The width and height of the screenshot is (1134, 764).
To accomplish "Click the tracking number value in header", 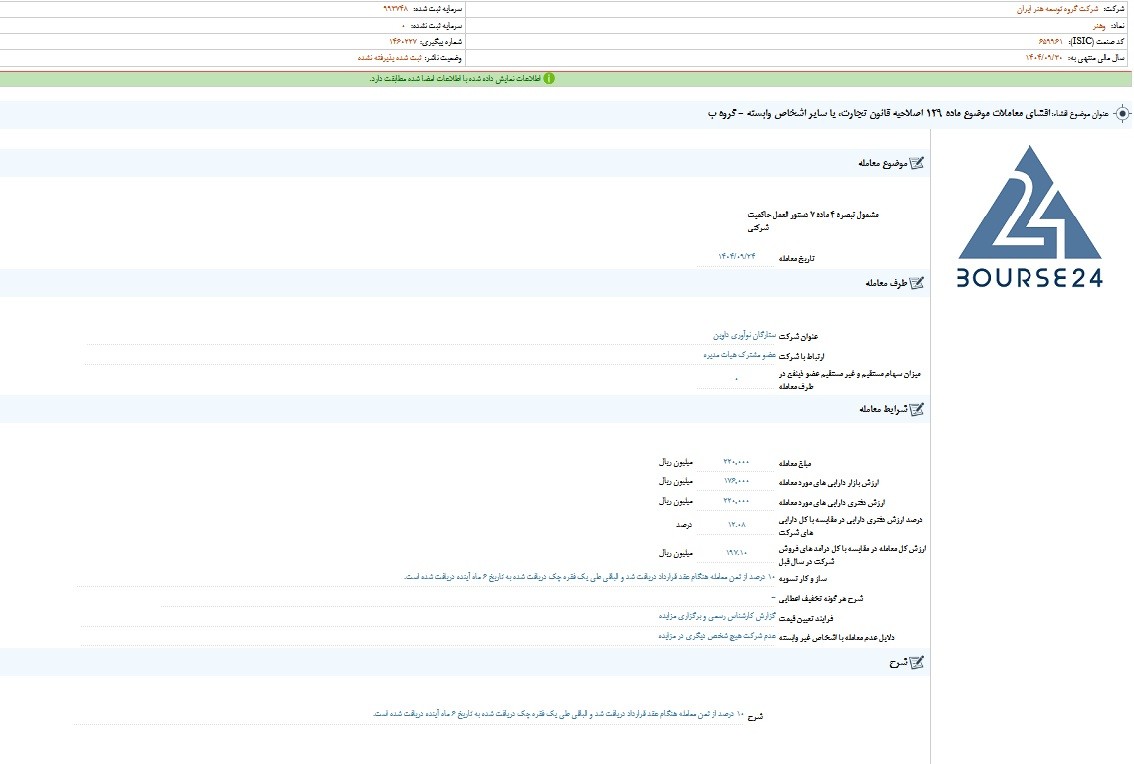I will click(x=403, y=41).
